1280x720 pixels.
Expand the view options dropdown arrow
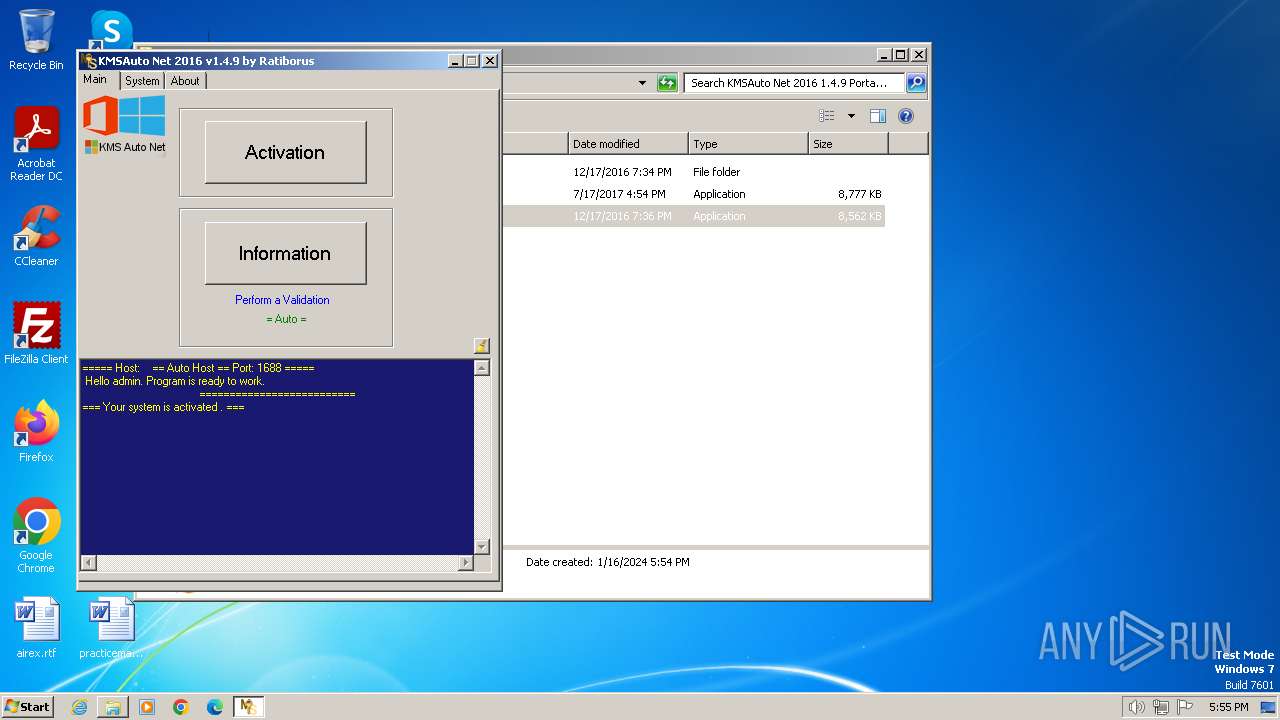[851, 116]
